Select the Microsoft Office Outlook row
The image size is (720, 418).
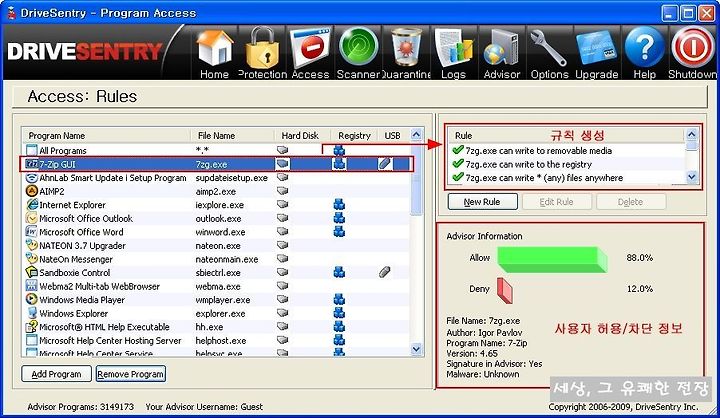pyautogui.click(x=216, y=218)
